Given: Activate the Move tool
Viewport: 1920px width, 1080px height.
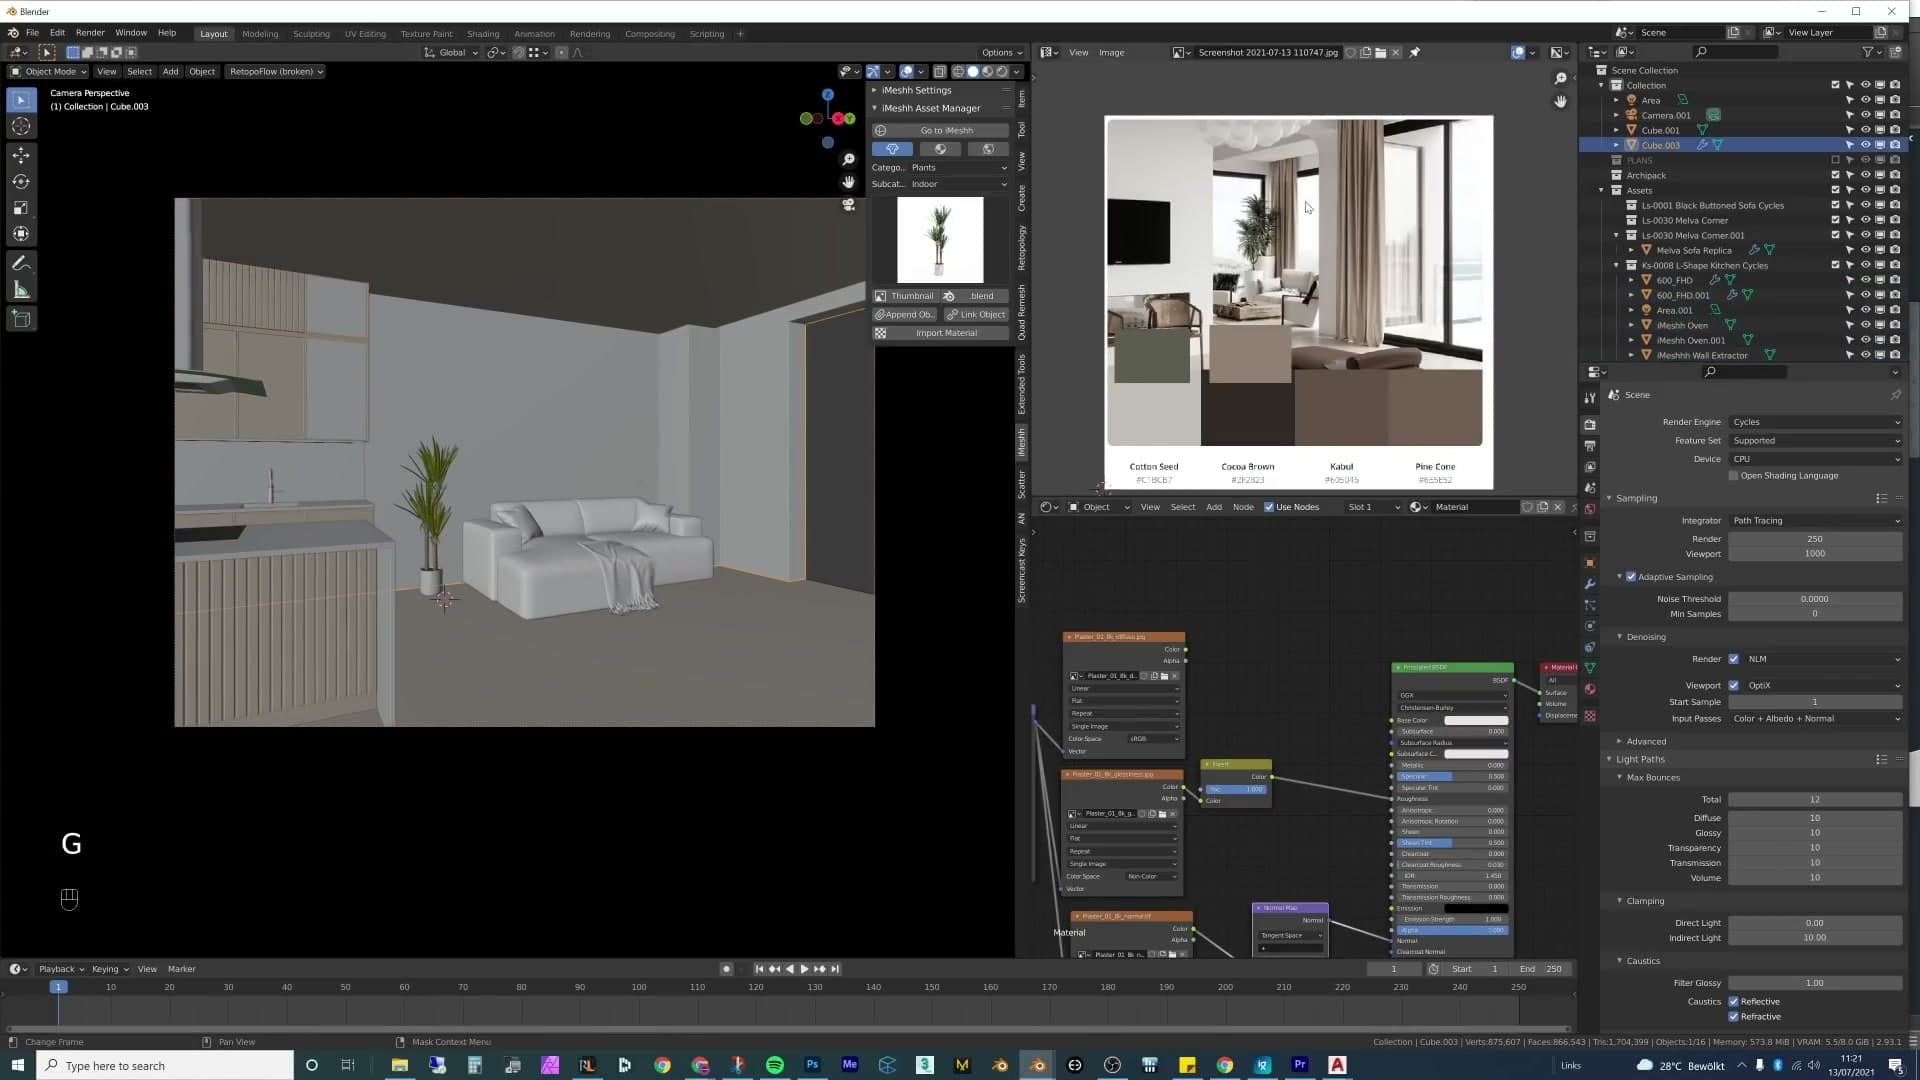Looking at the screenshot, I should pos(21,155).
